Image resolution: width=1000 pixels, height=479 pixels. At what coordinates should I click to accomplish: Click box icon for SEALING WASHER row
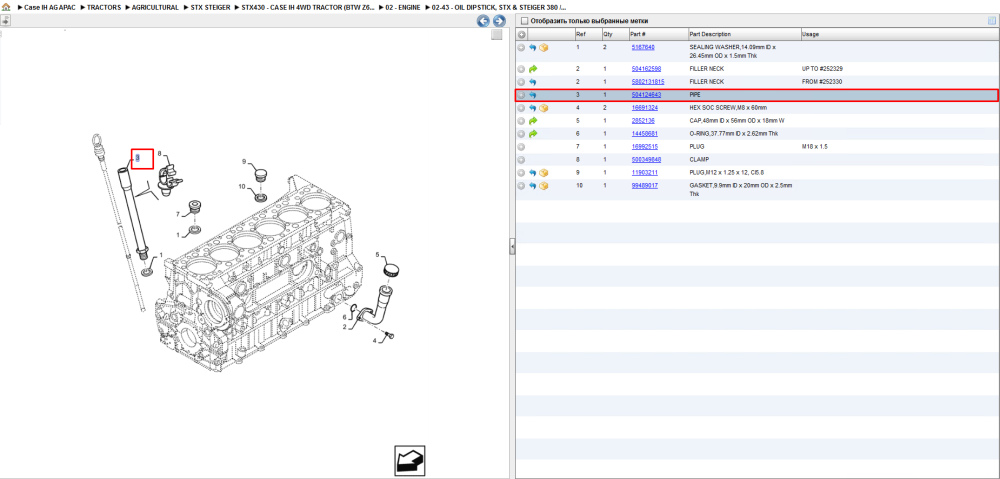coord(544,48)
